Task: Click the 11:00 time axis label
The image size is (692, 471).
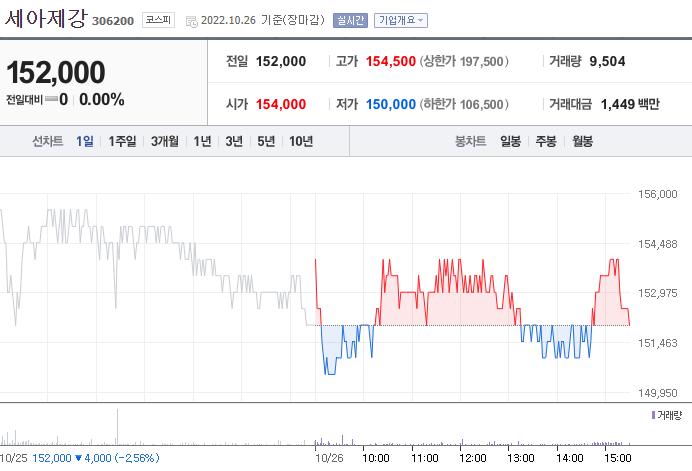Action: coord(425,458)
